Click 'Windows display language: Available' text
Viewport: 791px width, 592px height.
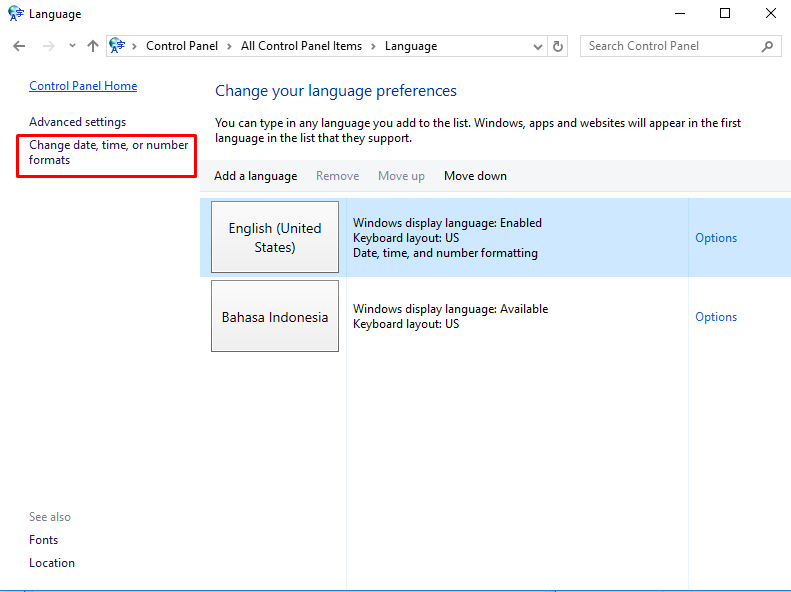click(450, 309)
